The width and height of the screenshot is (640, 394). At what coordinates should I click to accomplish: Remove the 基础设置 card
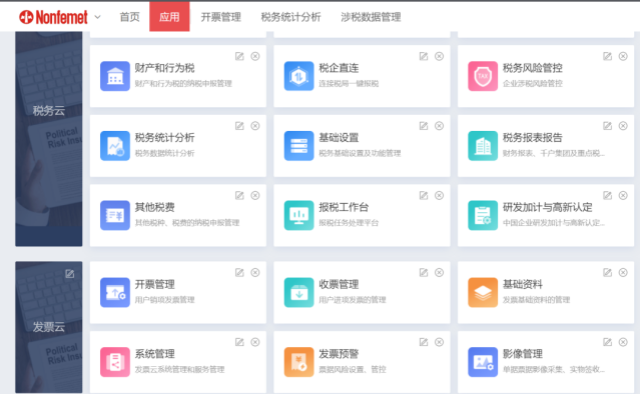click(x=439, y=126)
